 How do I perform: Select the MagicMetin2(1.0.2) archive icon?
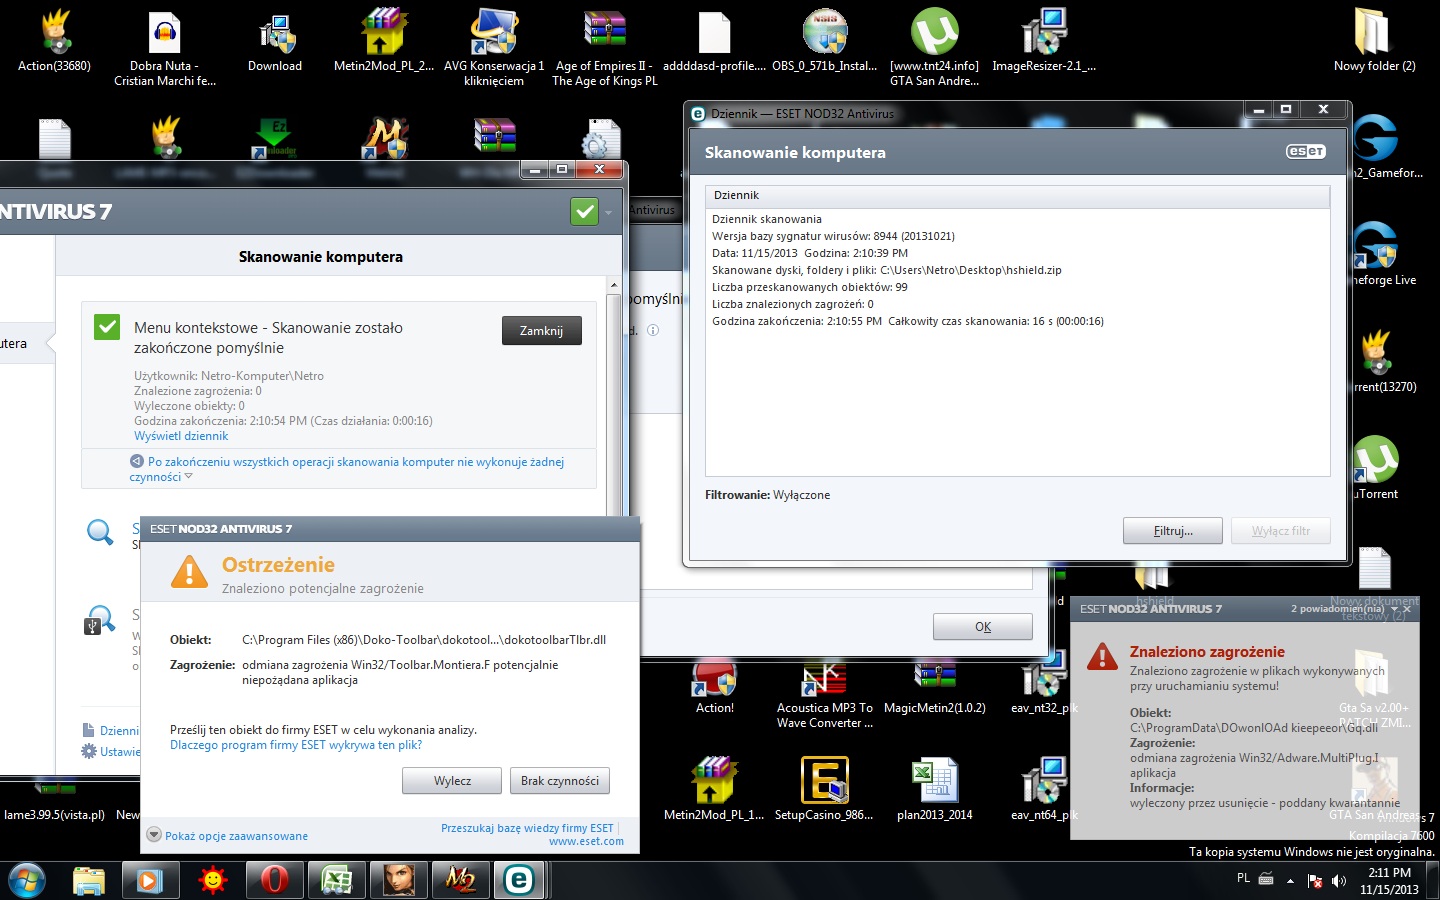coord(935,688)
